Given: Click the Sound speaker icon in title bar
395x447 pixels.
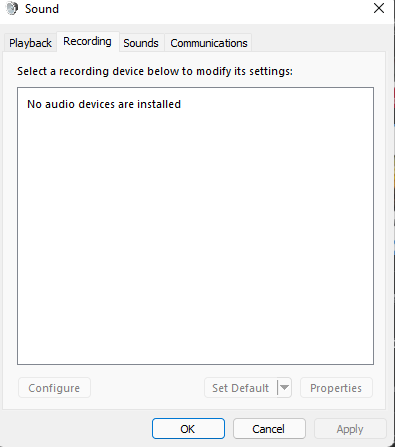Looking at the screenshot, I should click(x=12, y=8).
